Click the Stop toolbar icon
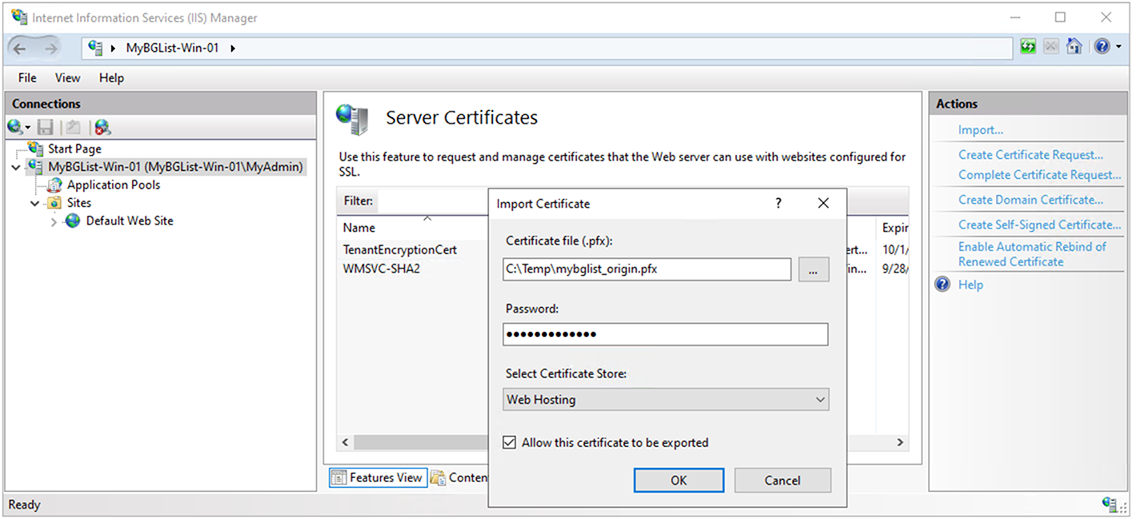Image resolution: width=1133 pixels, height=519 pixels. 1051,47
